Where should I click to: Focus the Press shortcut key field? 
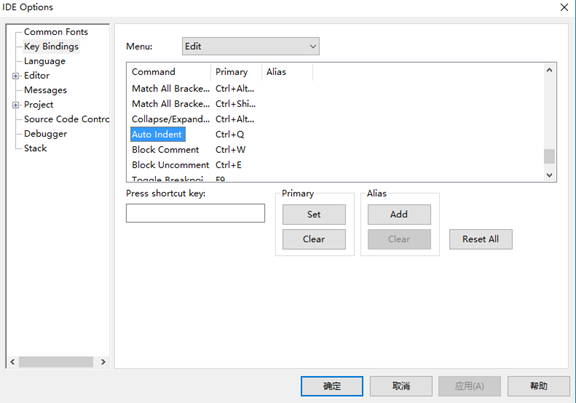pyautogui.click(x=195, y=213)
